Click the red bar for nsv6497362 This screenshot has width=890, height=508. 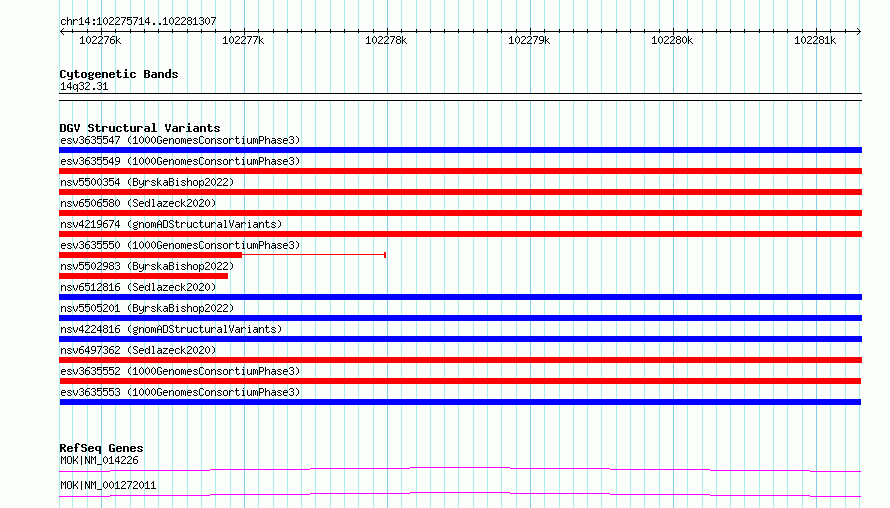pos(460,360)
